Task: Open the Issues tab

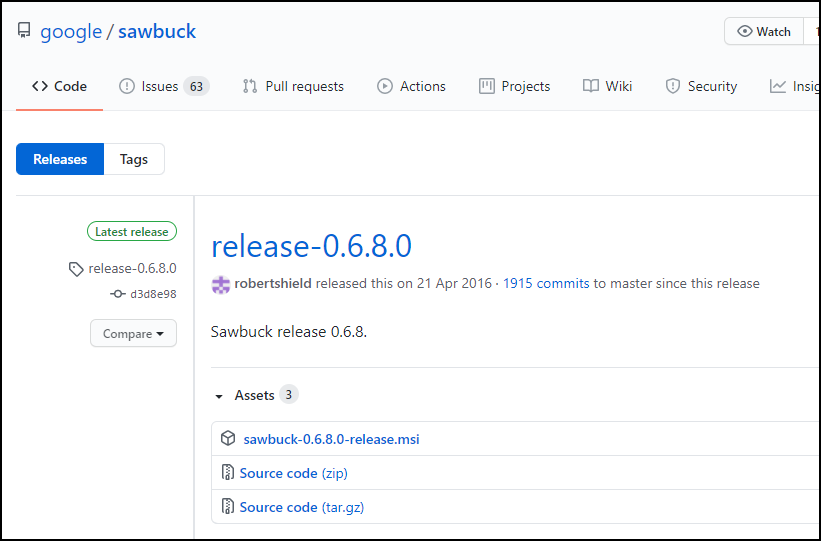Action: coord(164,86)
